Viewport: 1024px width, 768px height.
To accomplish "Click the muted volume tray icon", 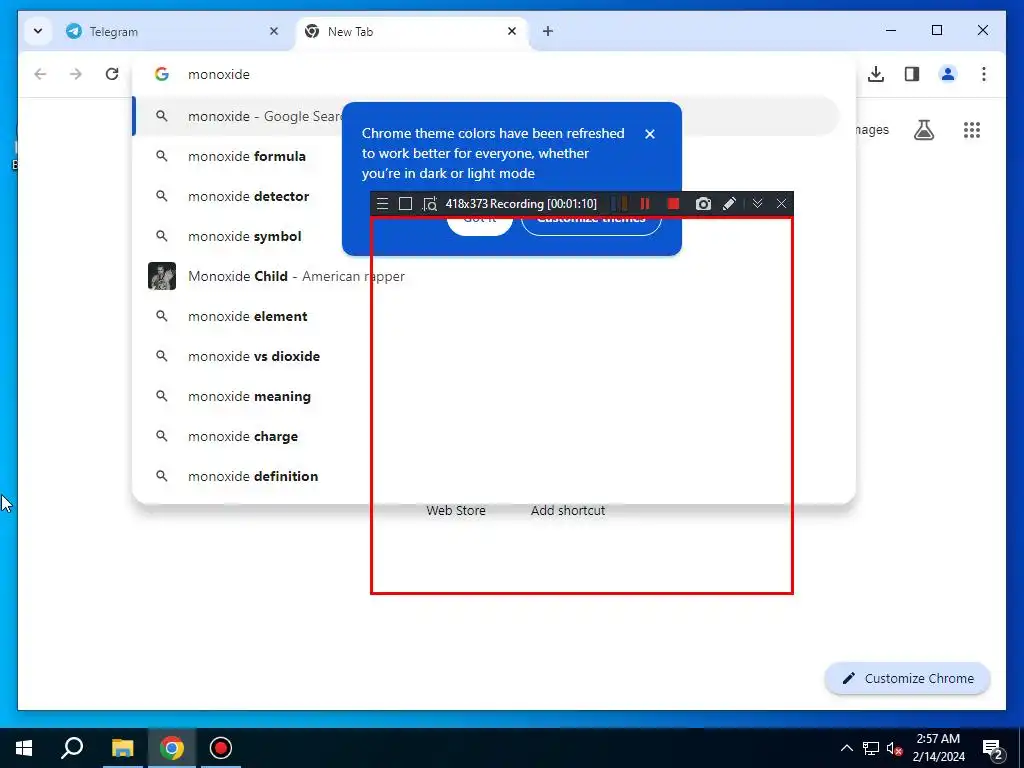I will pyautogui.click(x=894, y=748).
